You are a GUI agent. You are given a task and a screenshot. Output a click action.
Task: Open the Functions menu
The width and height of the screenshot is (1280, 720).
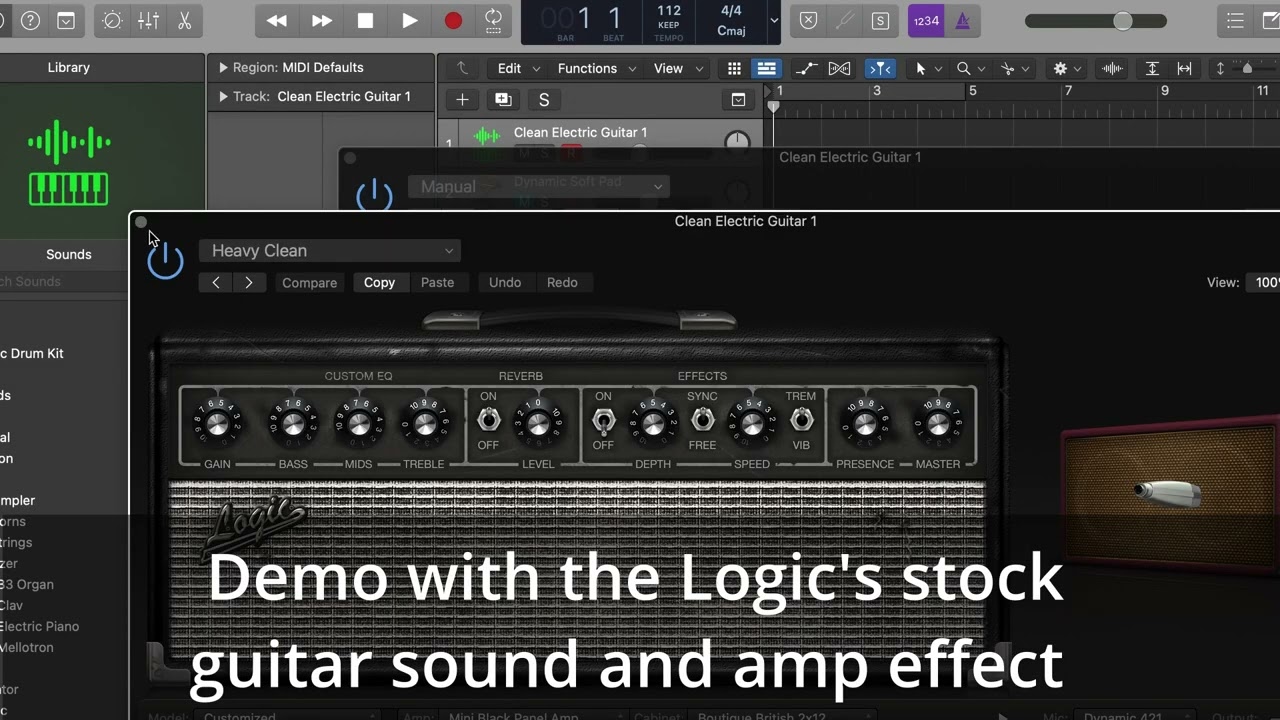pos(596,68)
